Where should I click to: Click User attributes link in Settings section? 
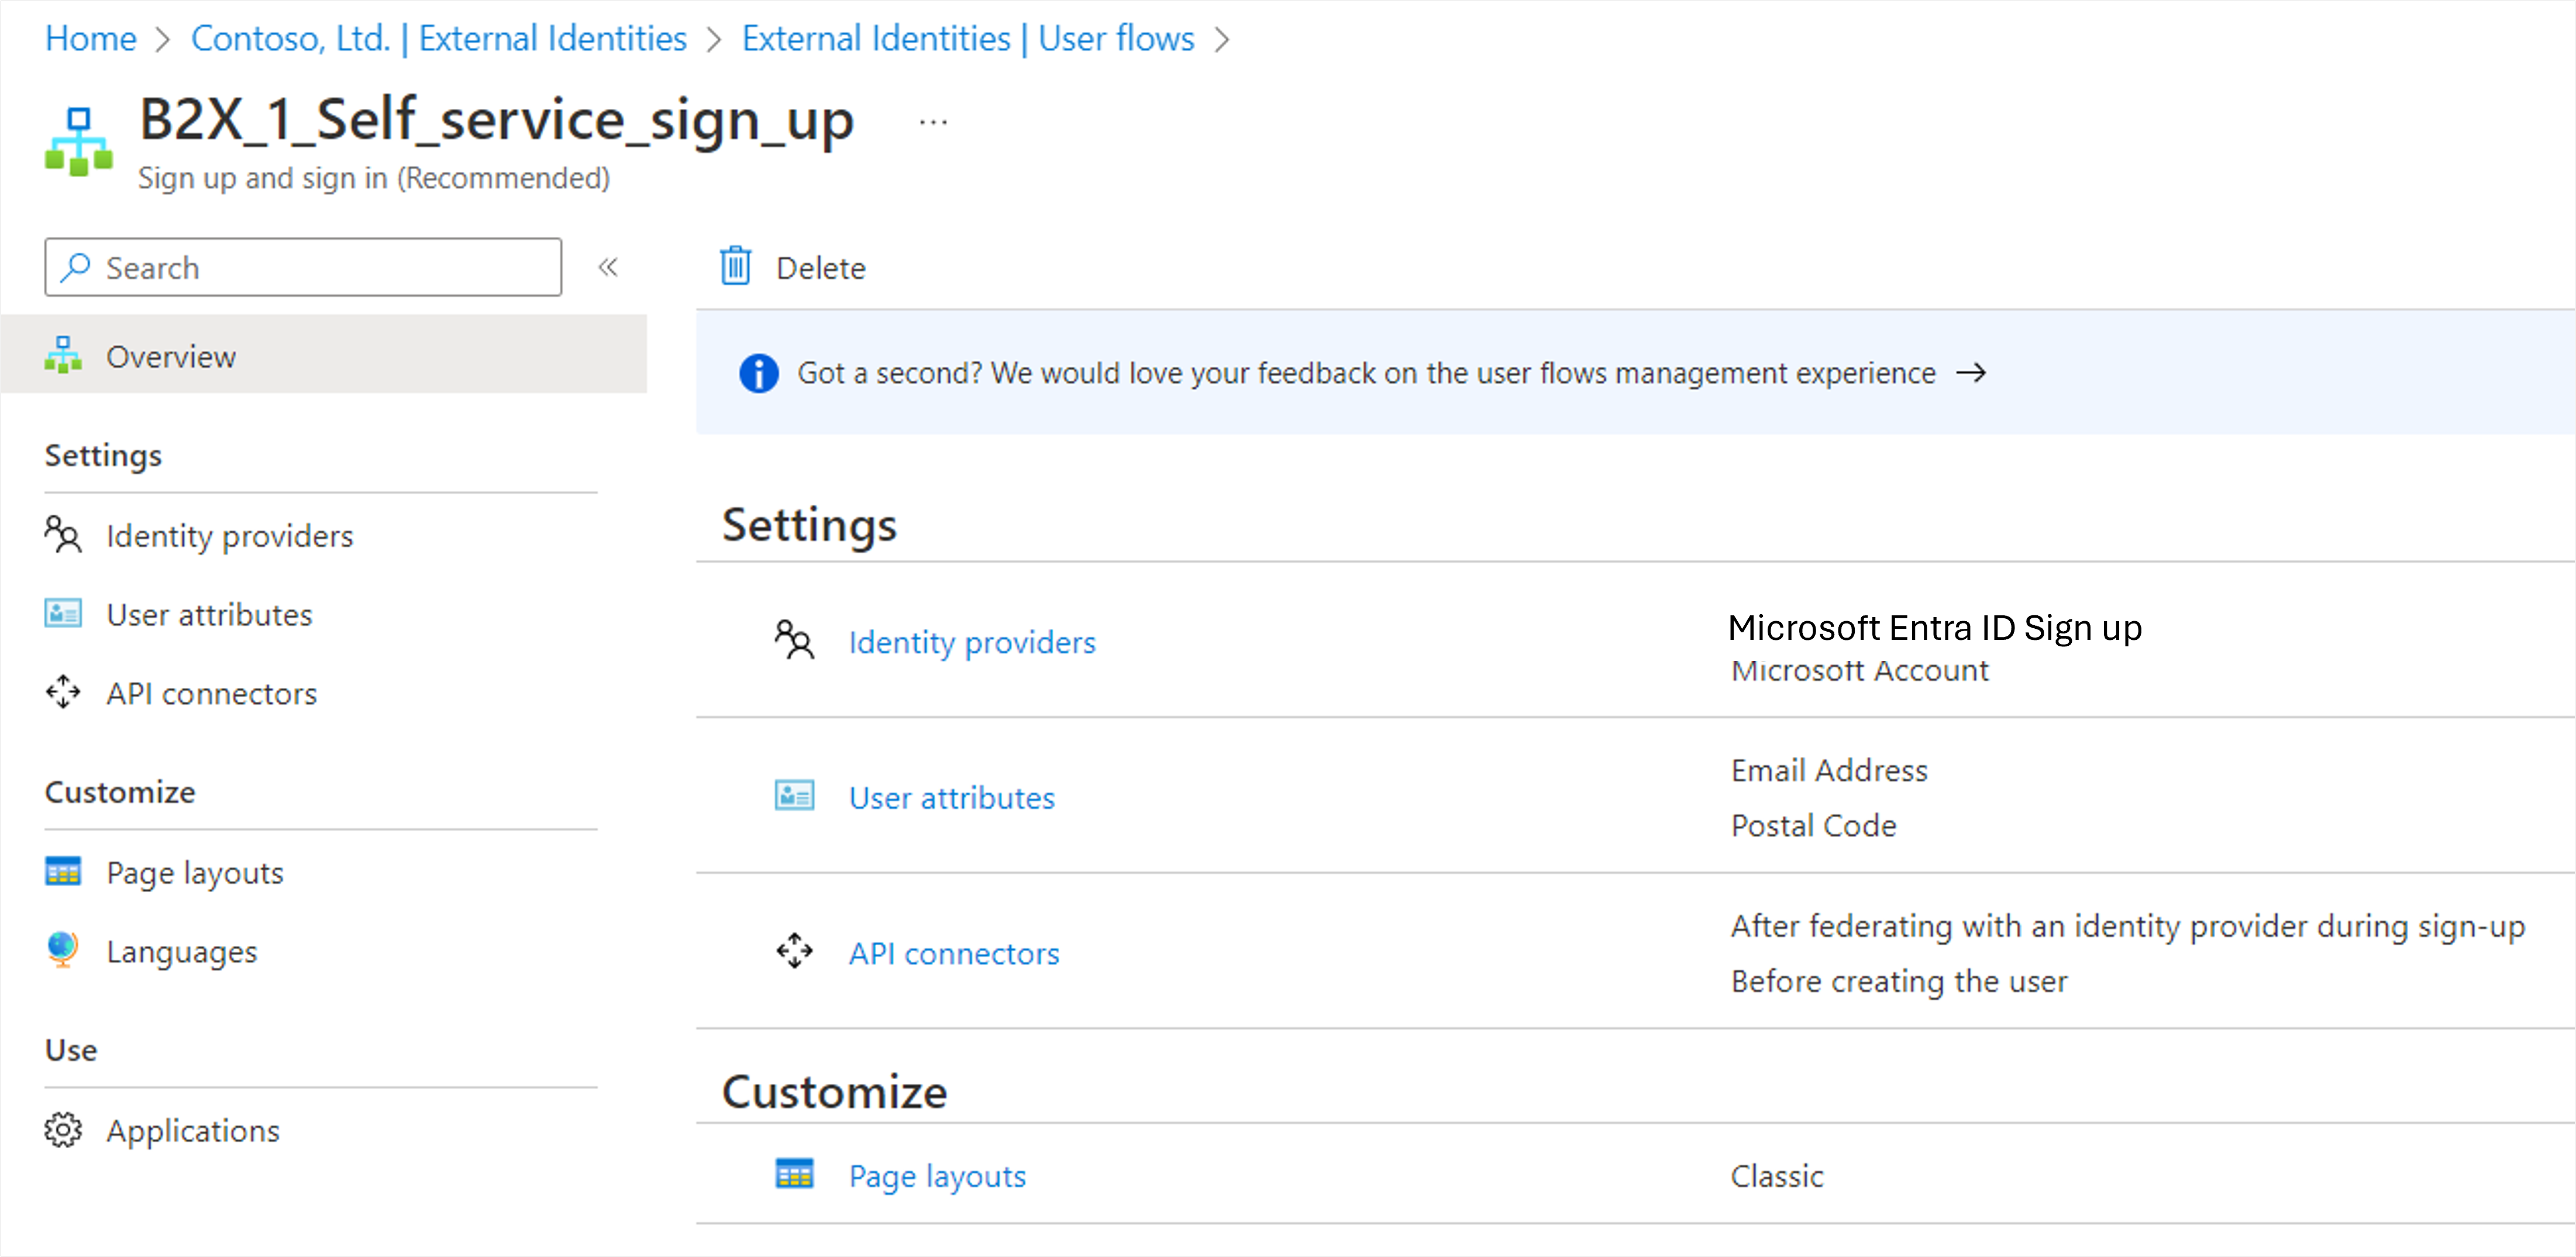951,798
